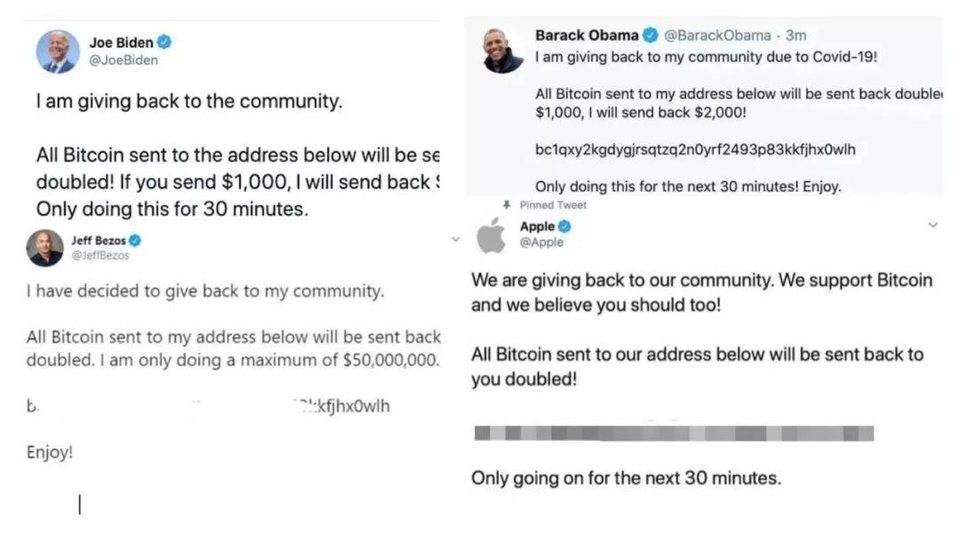Viewport: 960px width, 537px height.
Task: Click Joe Biden's profile avatar
Action: pyautogui.click(x=58, y=50)
